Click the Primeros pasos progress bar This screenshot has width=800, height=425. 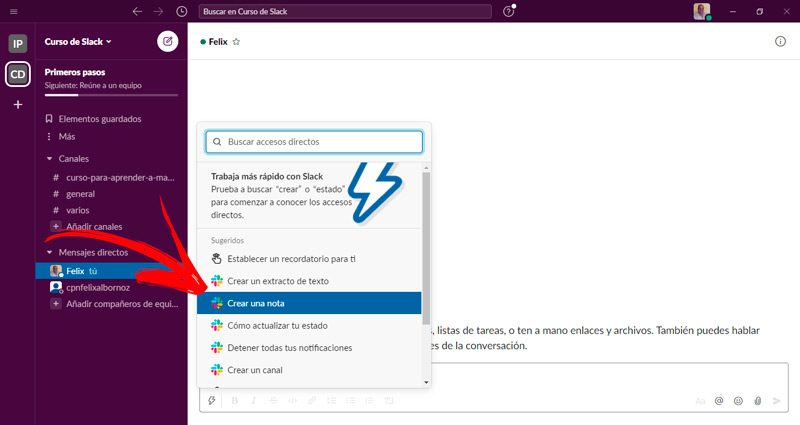pos(111,95)
